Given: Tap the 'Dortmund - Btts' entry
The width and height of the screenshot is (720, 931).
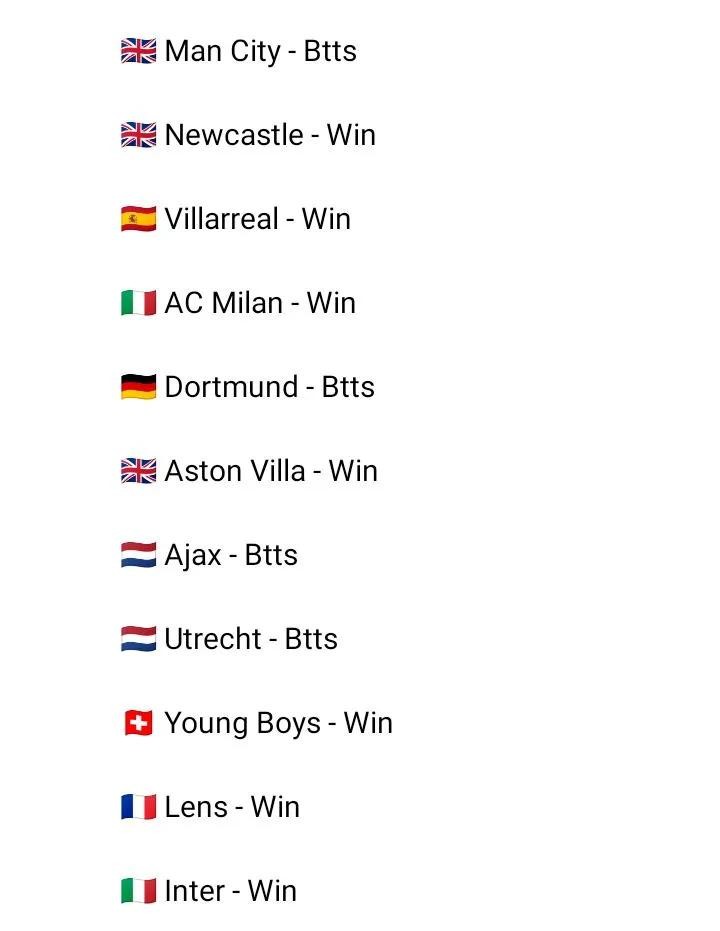Looking at the screenshot, I should click(269, 387).
